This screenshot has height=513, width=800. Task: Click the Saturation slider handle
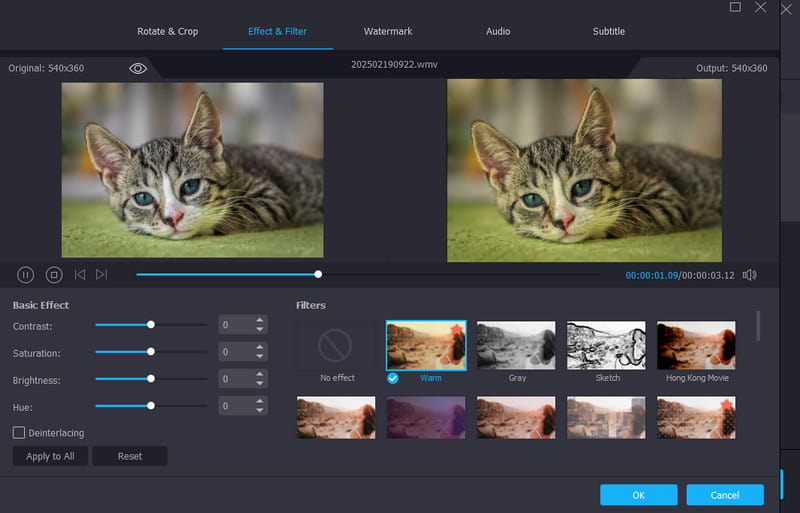151,352
